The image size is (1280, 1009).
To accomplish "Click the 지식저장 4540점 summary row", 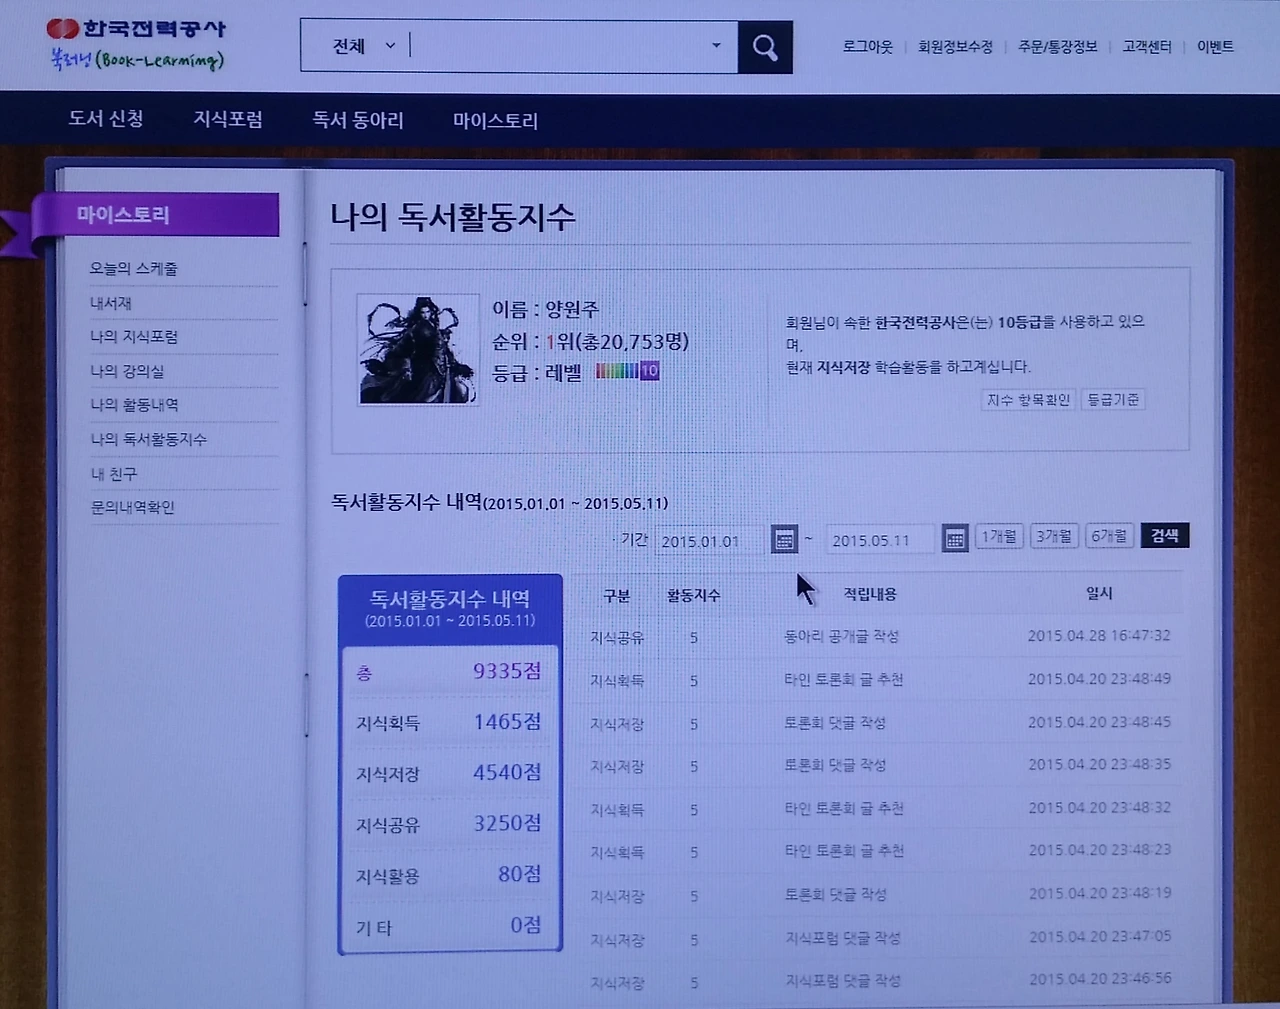I will click(x=449, y=773).
